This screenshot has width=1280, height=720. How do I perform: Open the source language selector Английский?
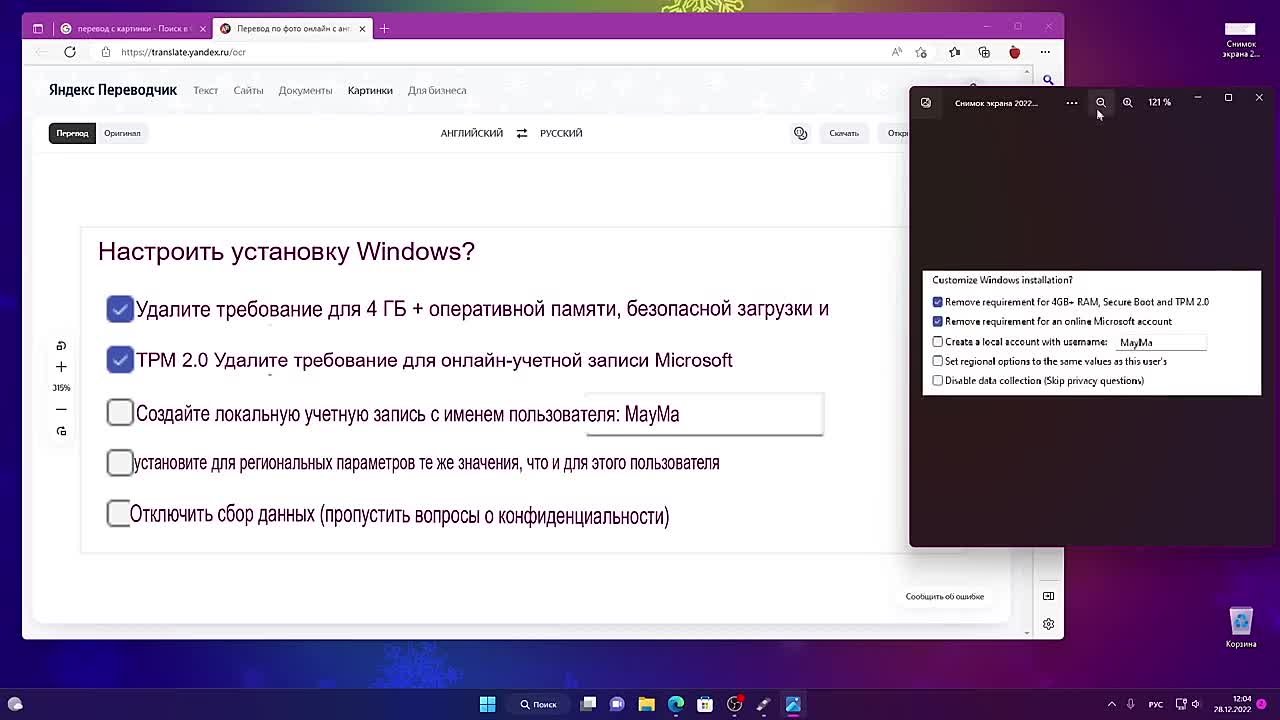coord(471,133)
